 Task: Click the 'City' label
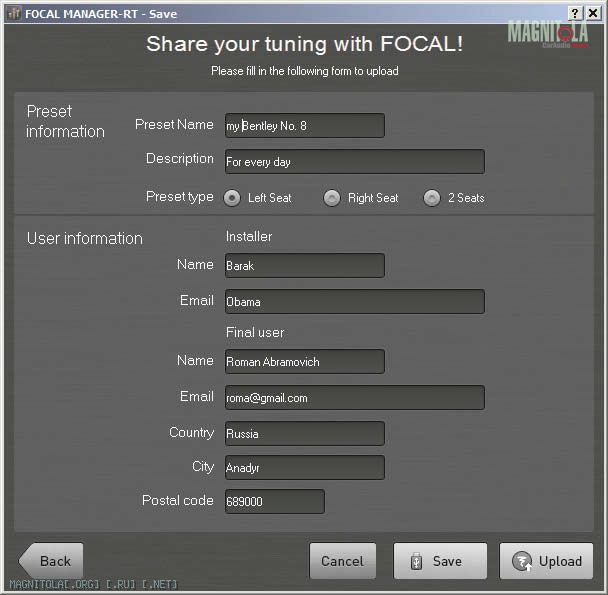pyautogui.click(x=203, y=467)
